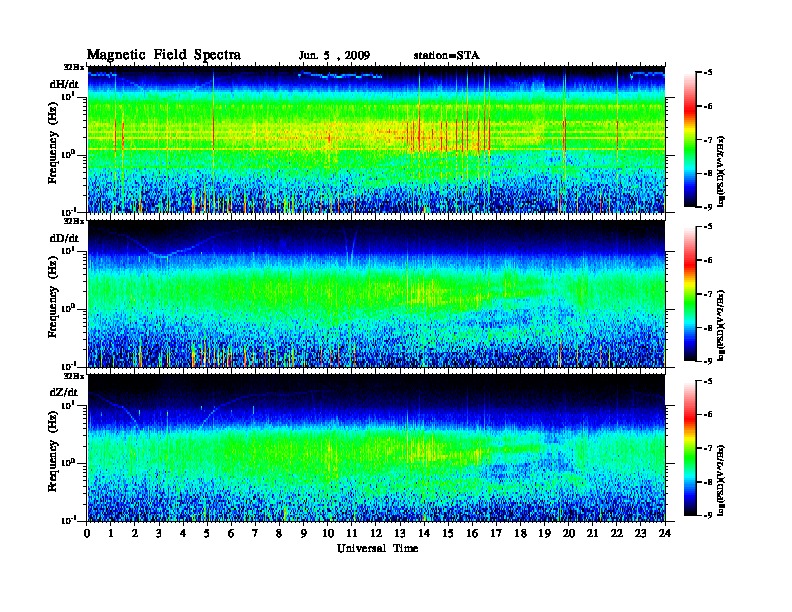Image resolution: width=792 pixels, height=612 pixels.
Task: Click the color bar beside the dH/dt spectrogram
Action: coord(690,139)
